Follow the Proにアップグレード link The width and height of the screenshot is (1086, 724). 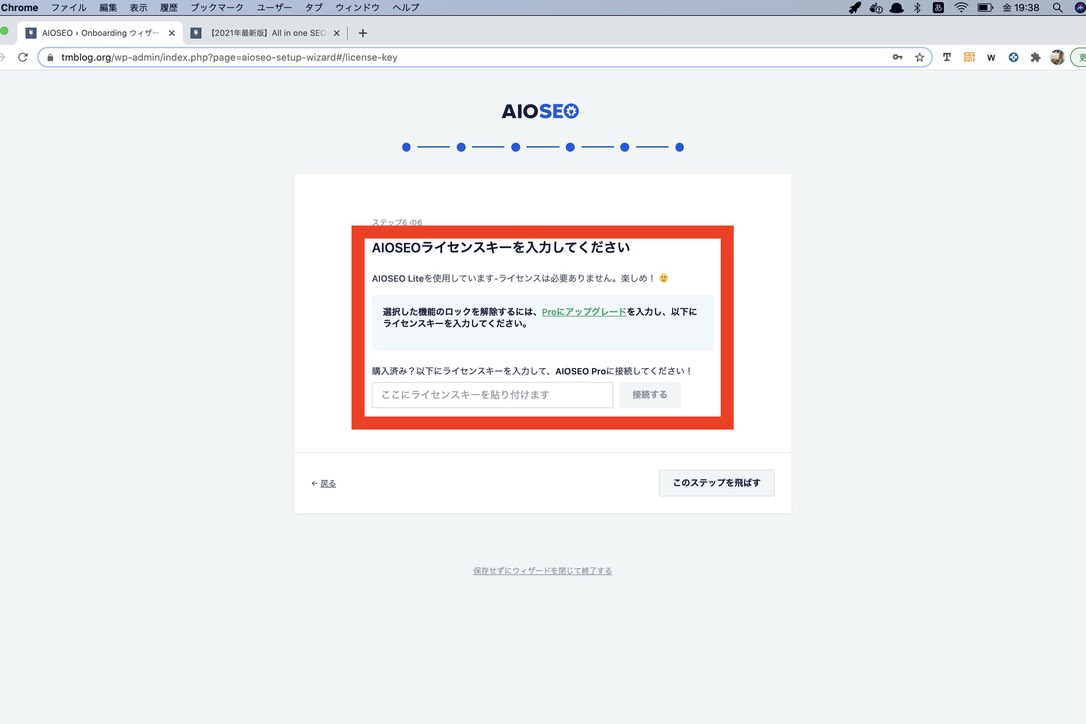(x=584, y=312)
